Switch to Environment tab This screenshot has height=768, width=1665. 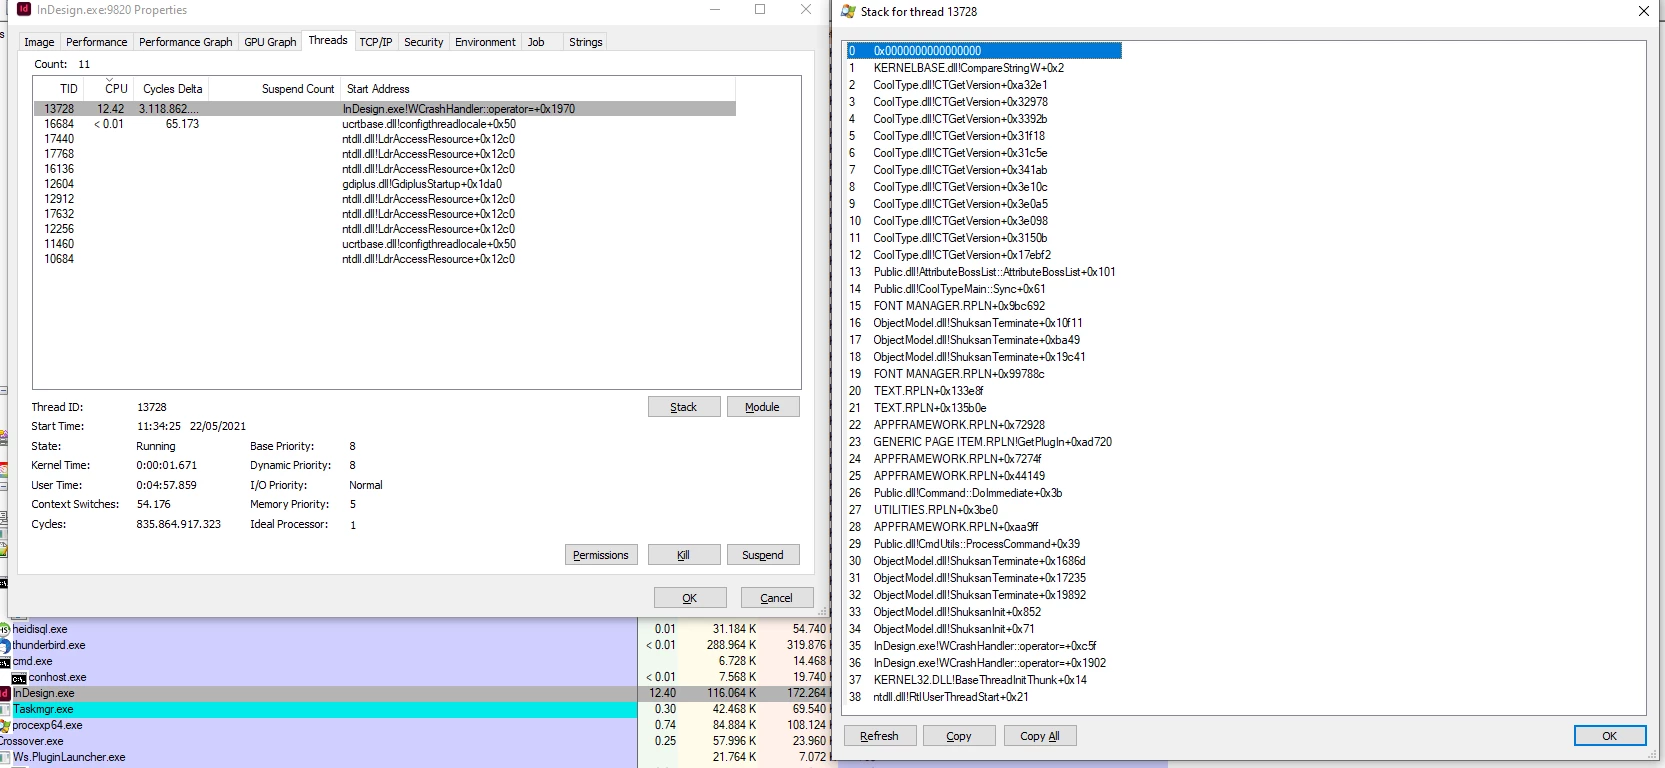pyautogui.click(x=485, y=42)
